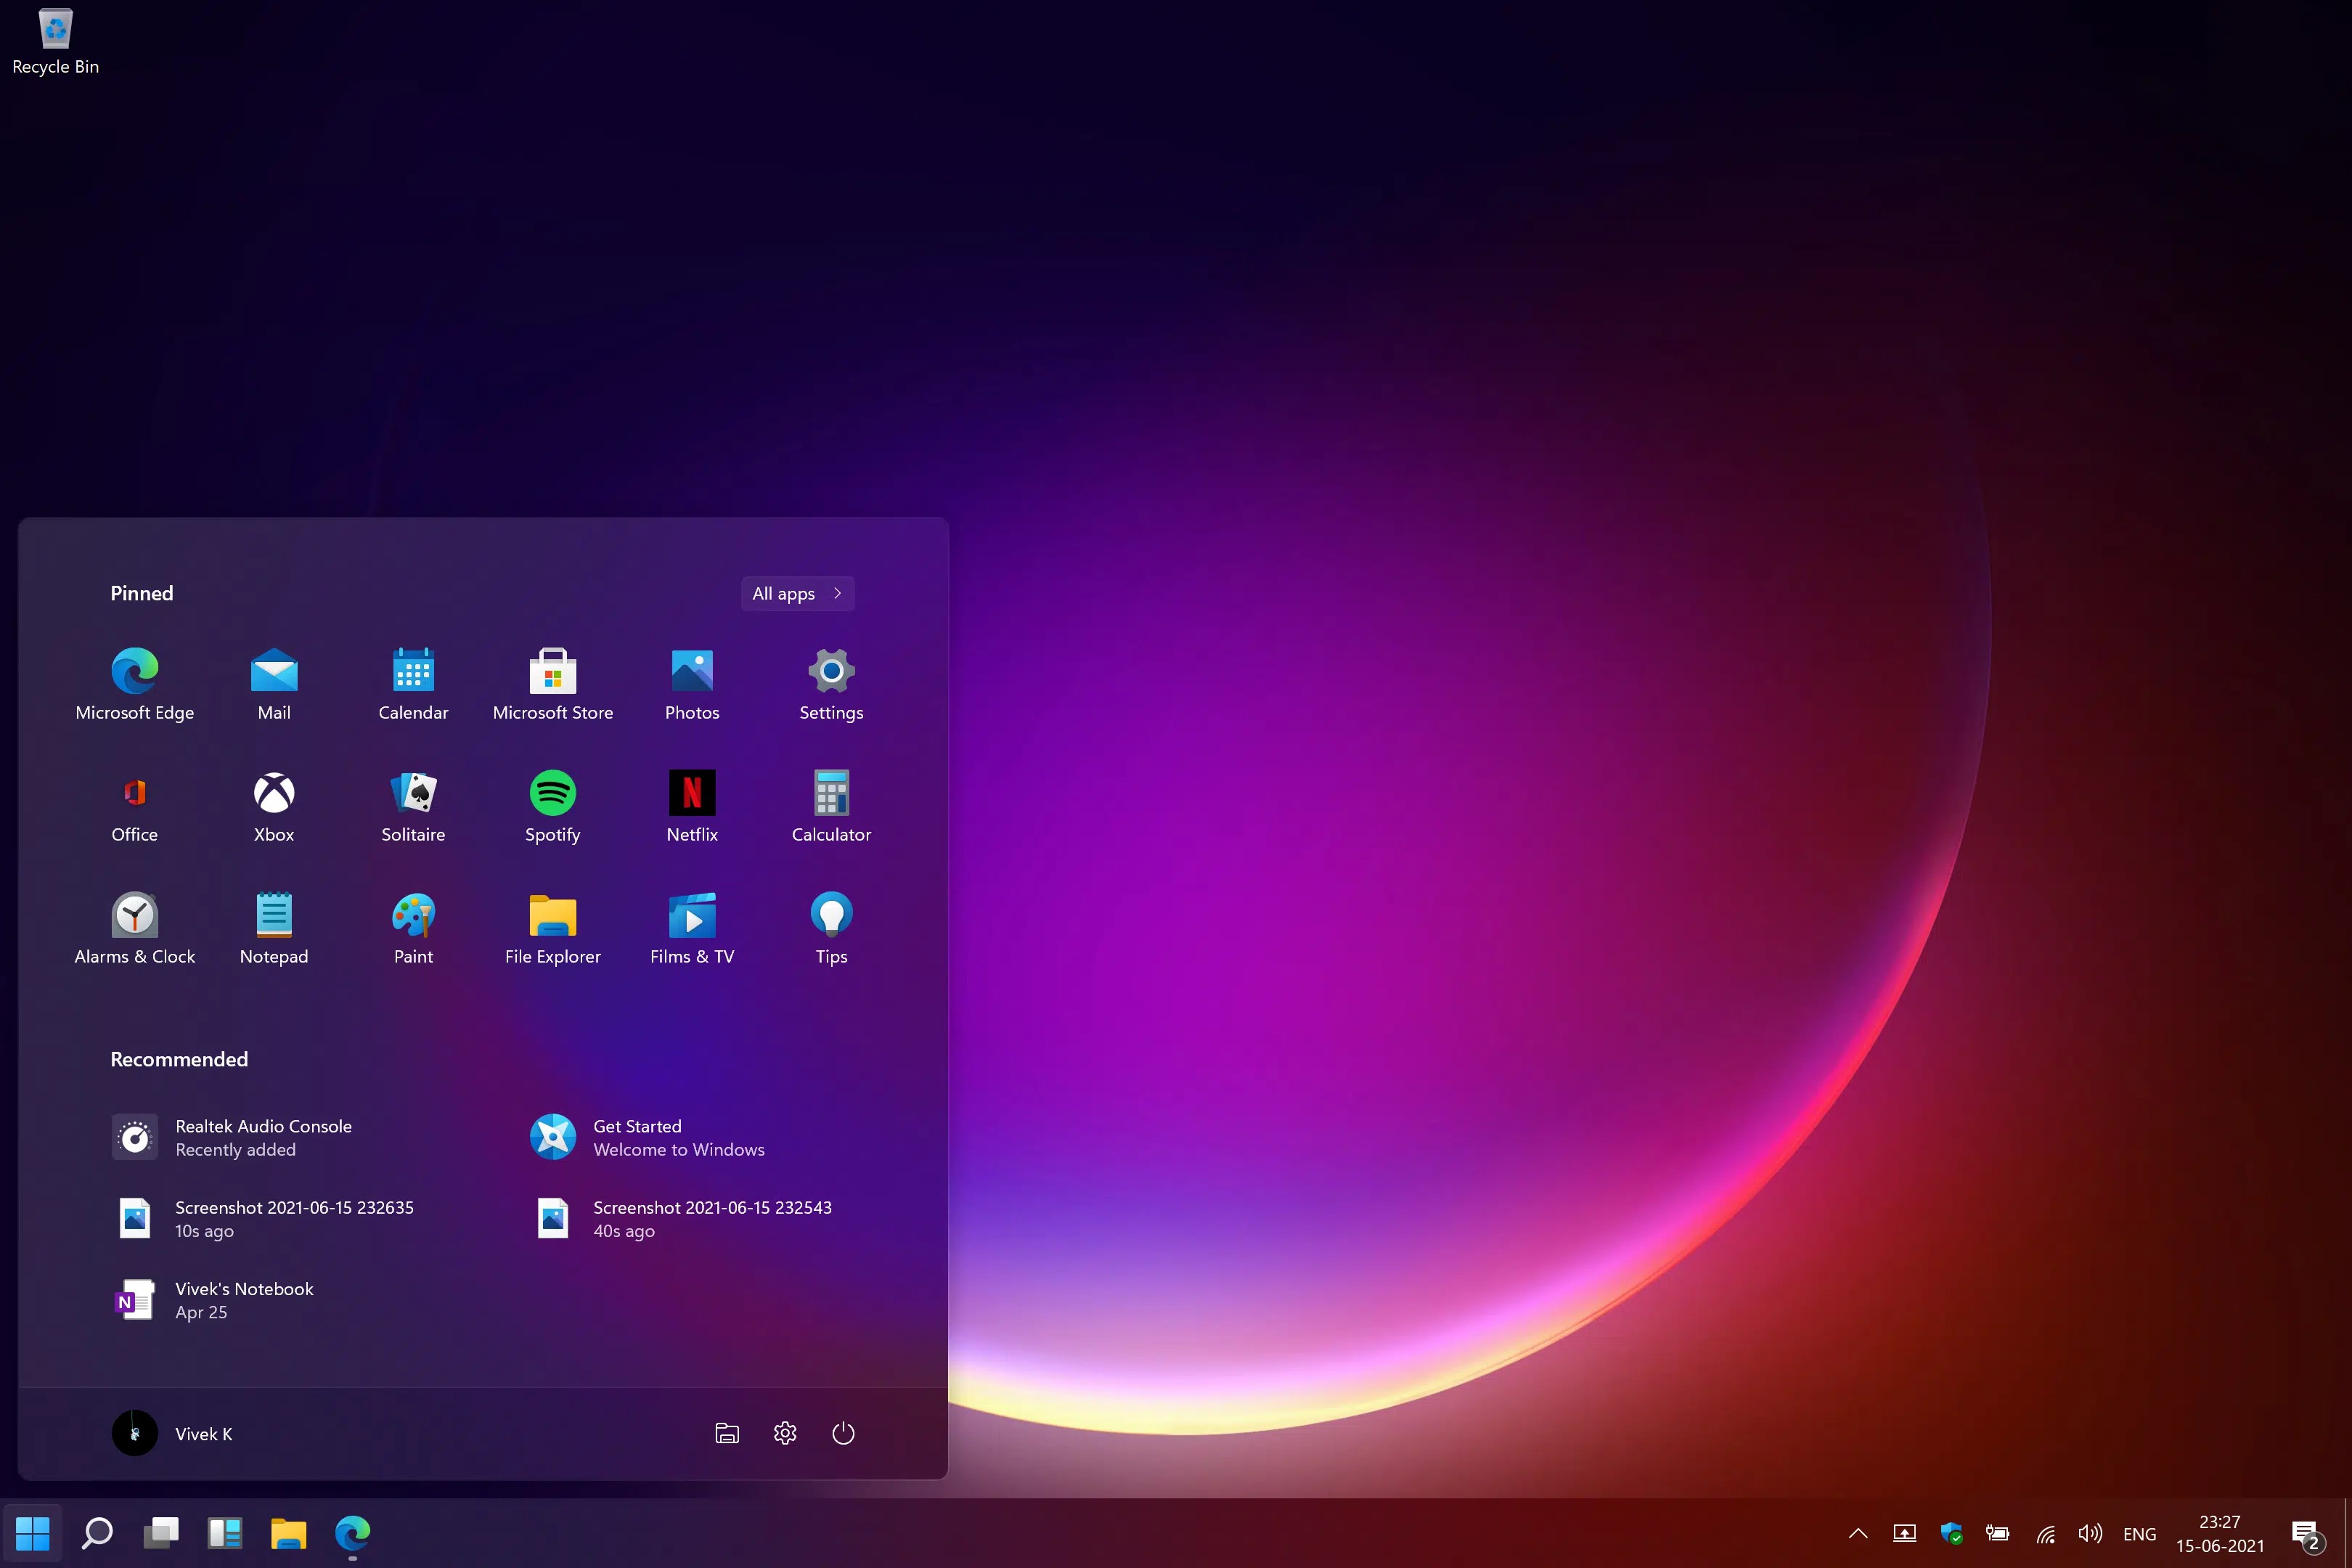2352x1568 pixels.
Task: Open the Xbox app
Action: click(274, 807)
